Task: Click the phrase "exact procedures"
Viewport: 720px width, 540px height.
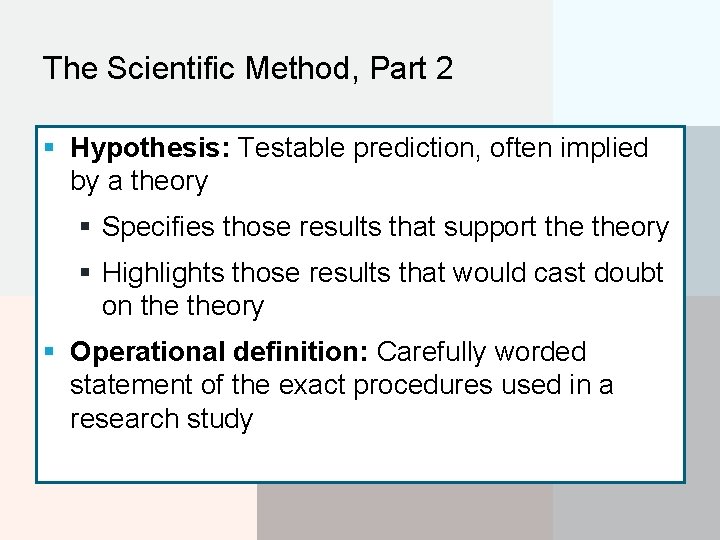Action: (386, 386)
